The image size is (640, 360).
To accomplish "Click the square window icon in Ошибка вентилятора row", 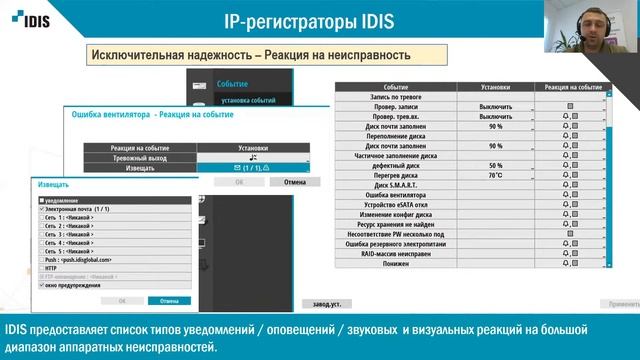I will point(575,195).
